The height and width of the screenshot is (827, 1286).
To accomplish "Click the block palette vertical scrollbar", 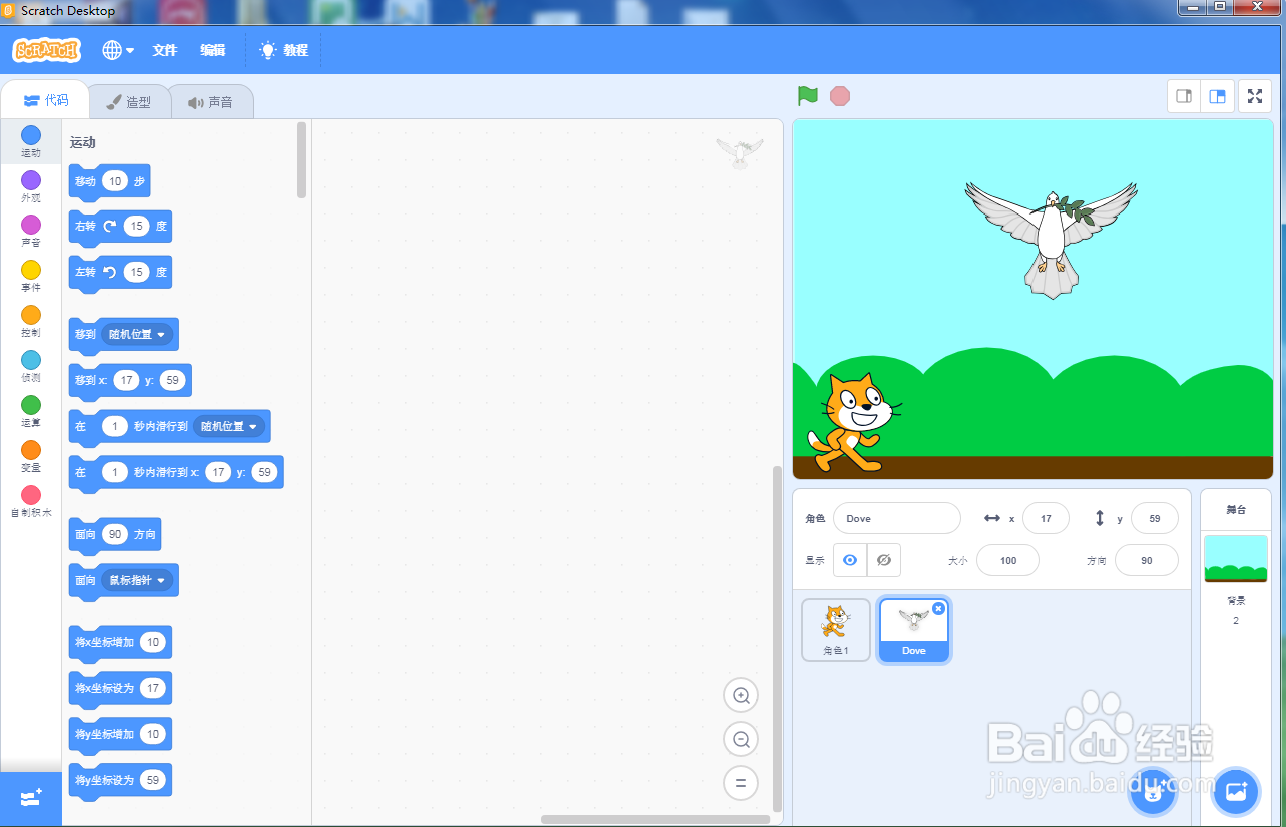I will pos(302,160).
